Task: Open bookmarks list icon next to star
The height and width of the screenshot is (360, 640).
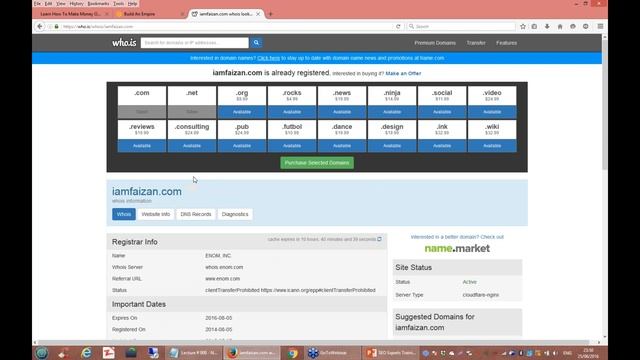Action: pyautogui.click(x=534, y=26)
